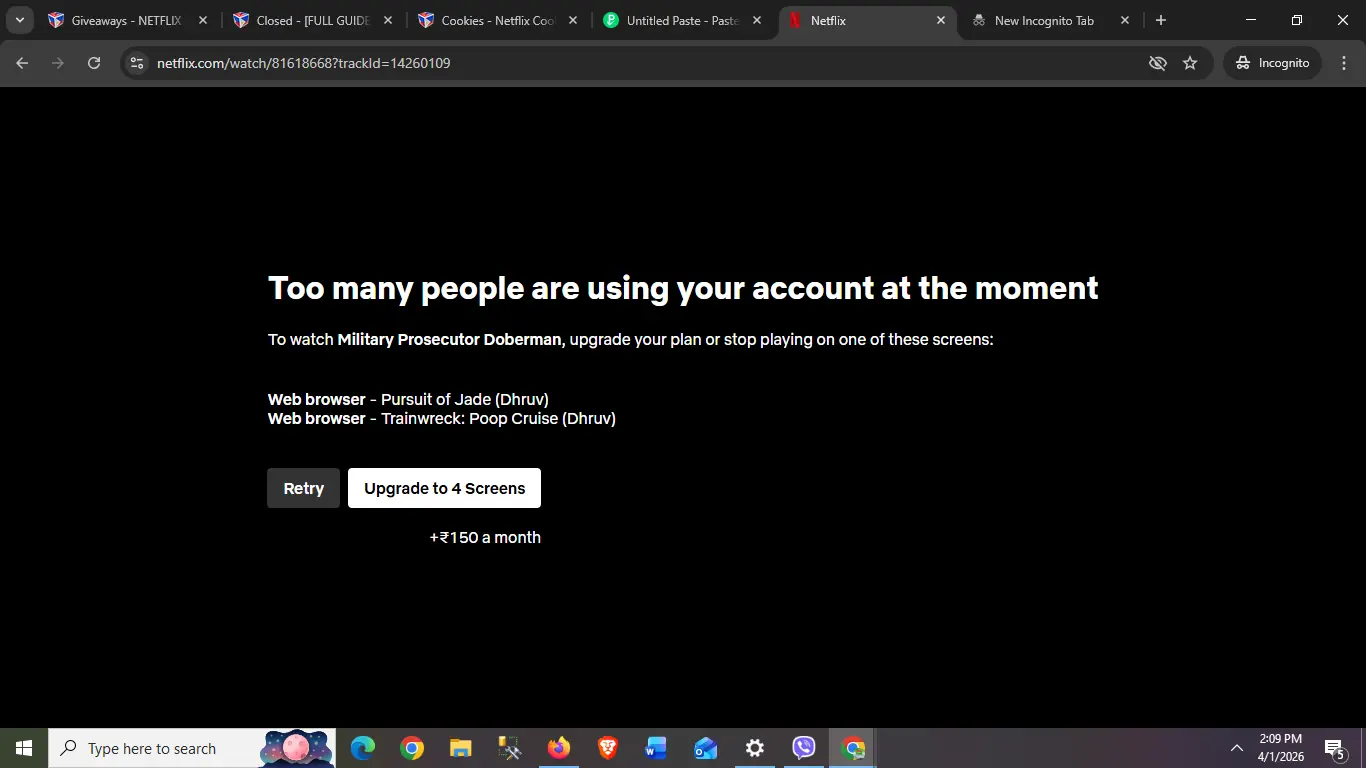Close the Giveaways - NETFLIX tab
Screen dimensions: 1366x768
coord(203,20)
